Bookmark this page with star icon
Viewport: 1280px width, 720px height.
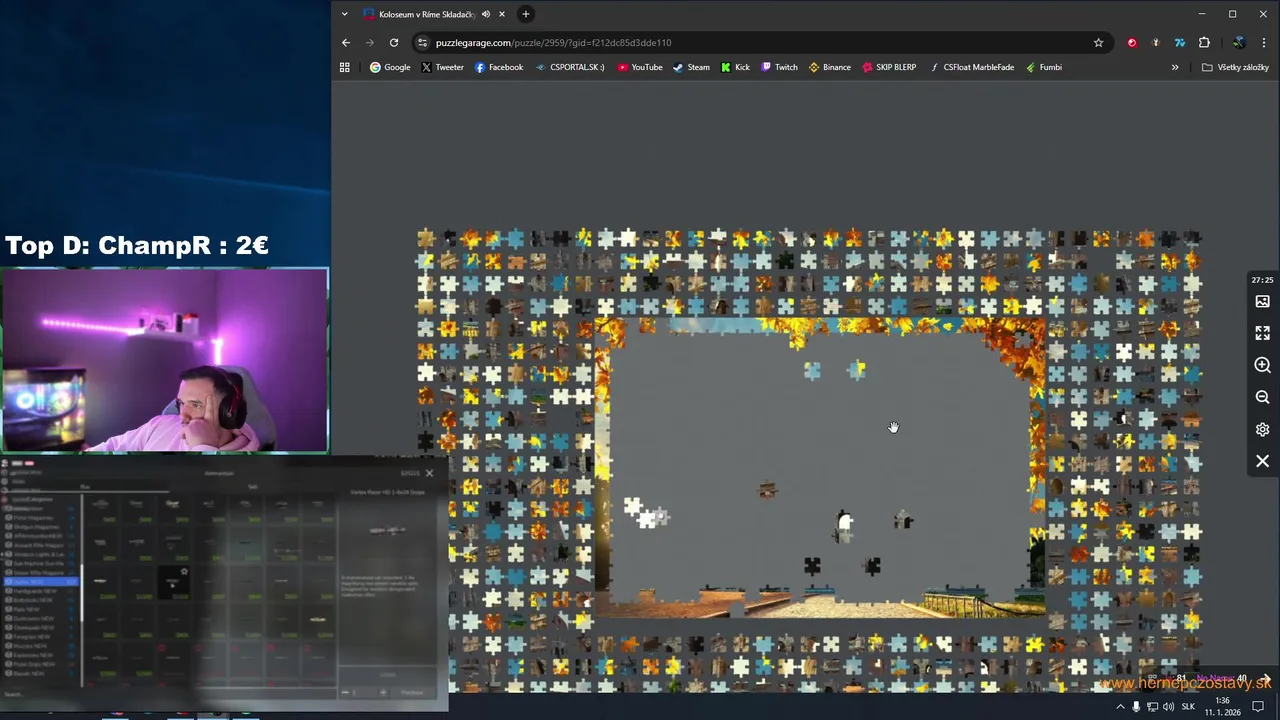(x=1098, y=43)
